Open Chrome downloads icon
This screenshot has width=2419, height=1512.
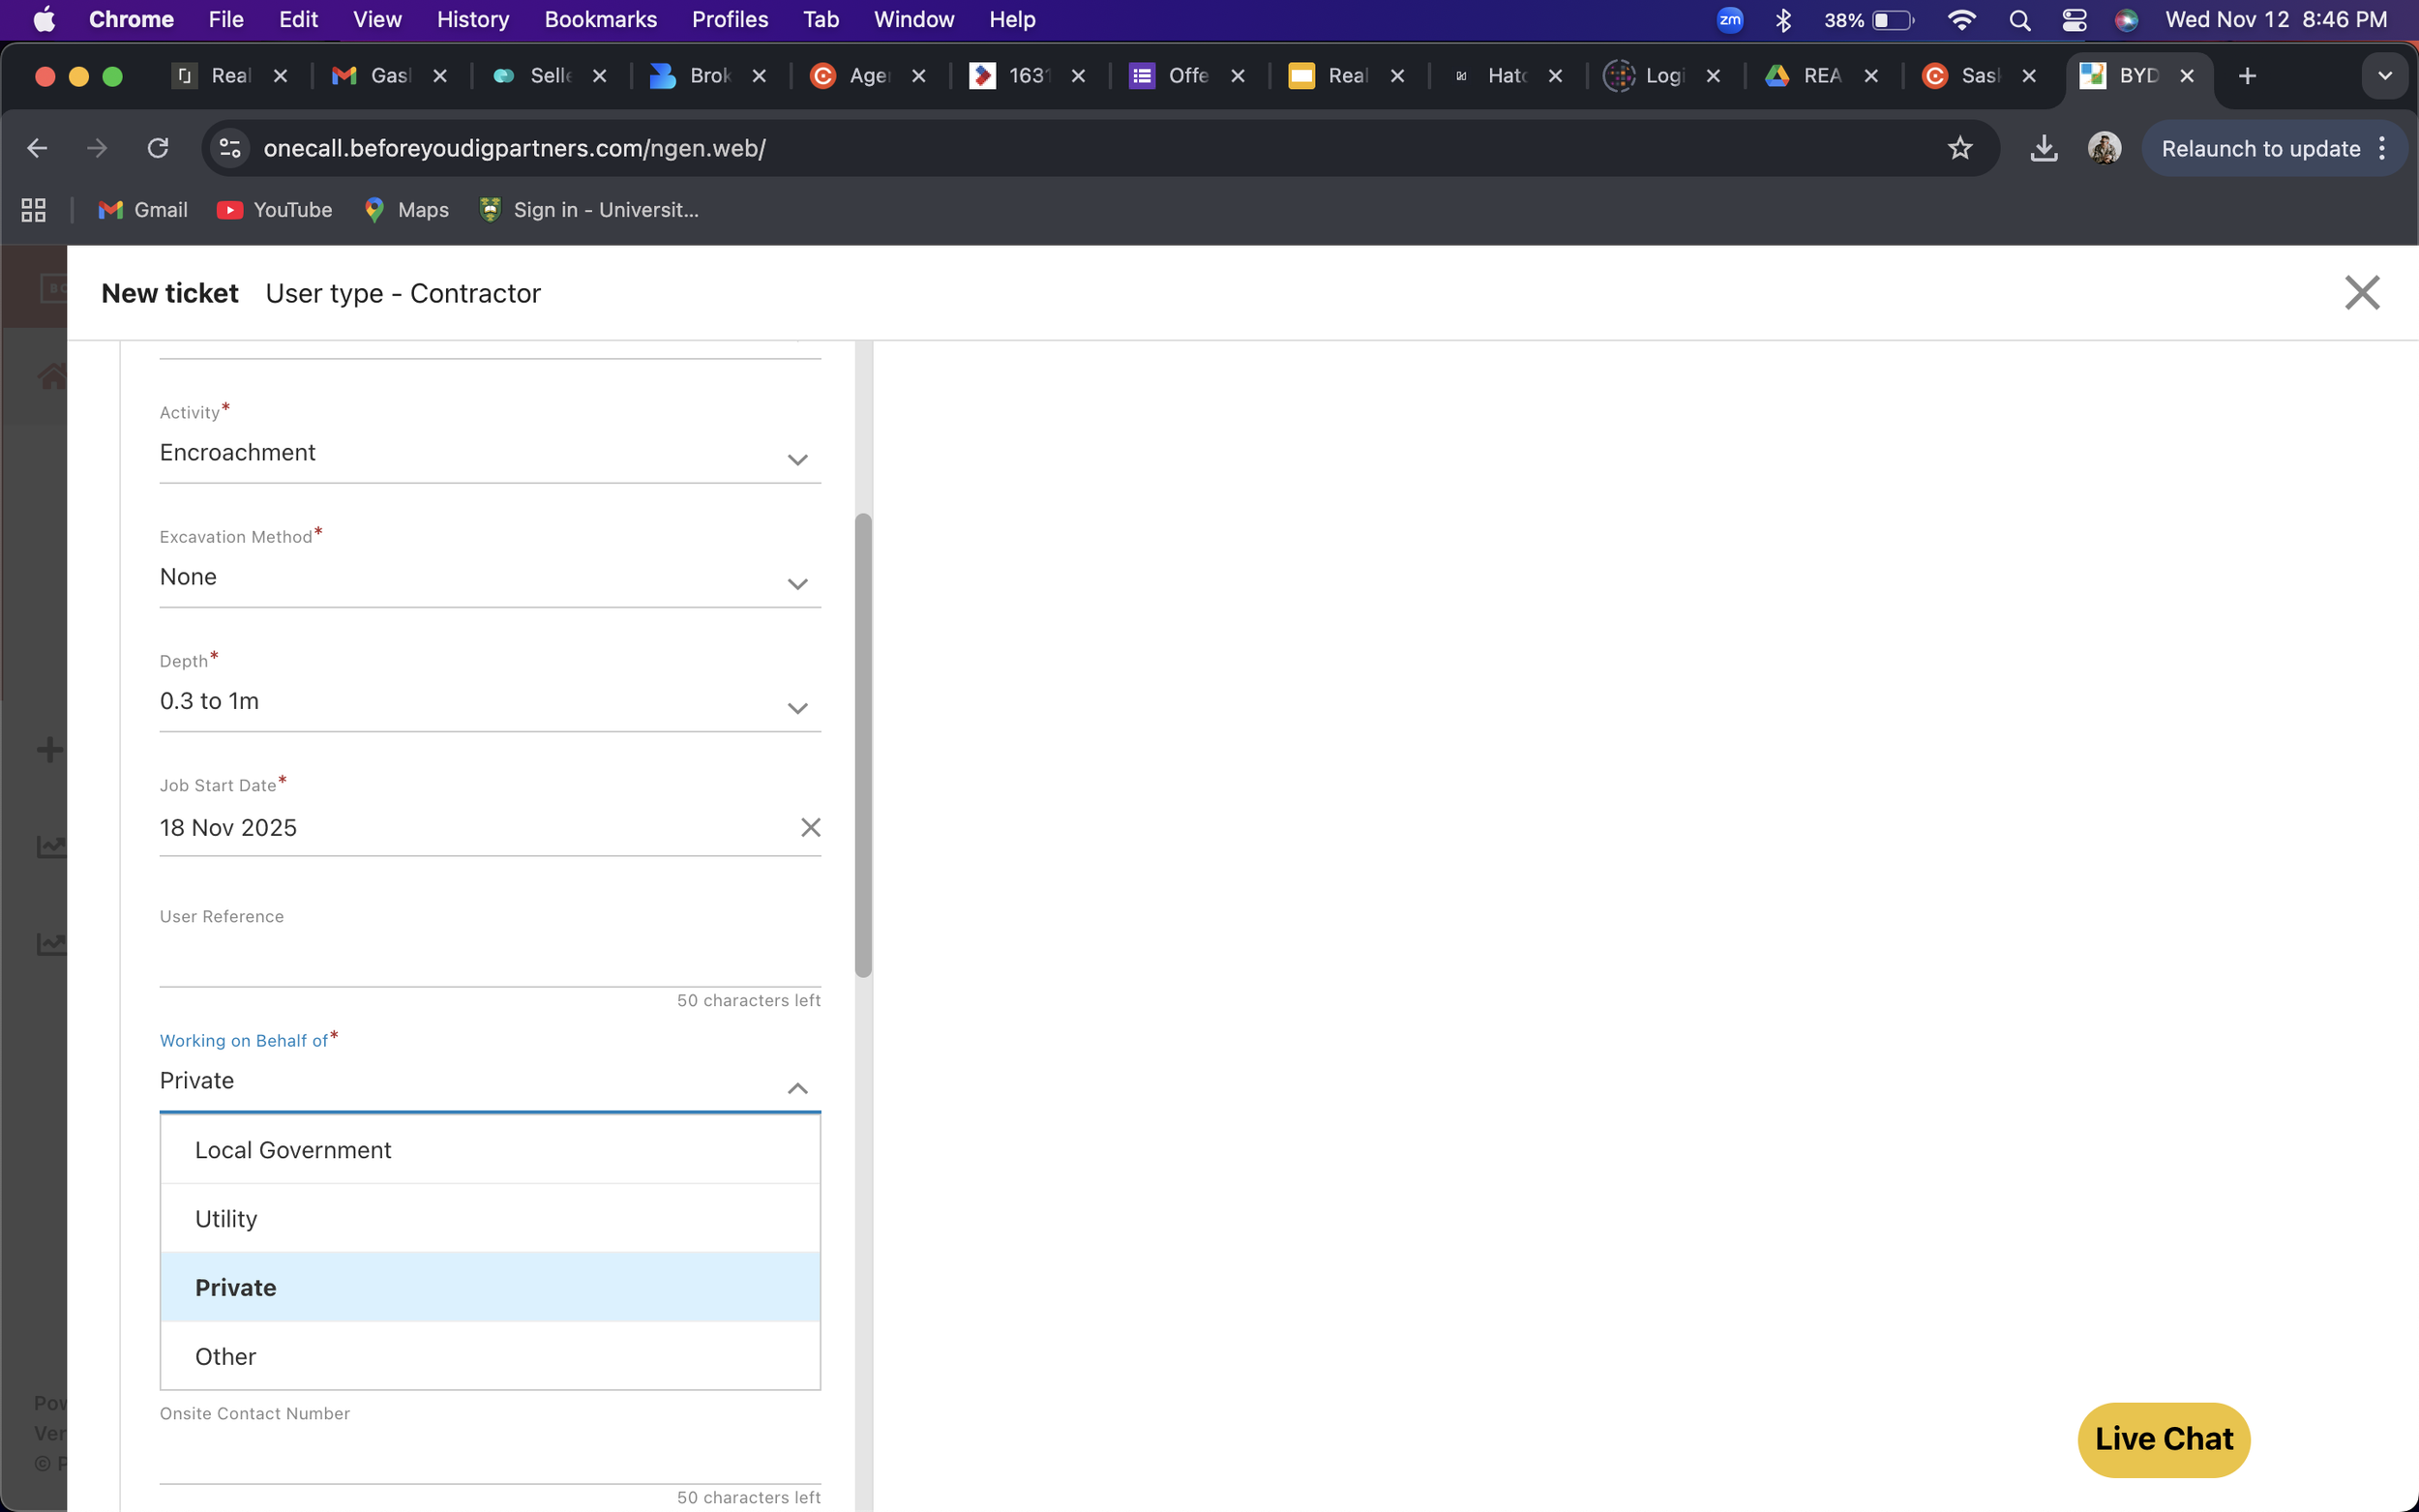pos(2043,149)
